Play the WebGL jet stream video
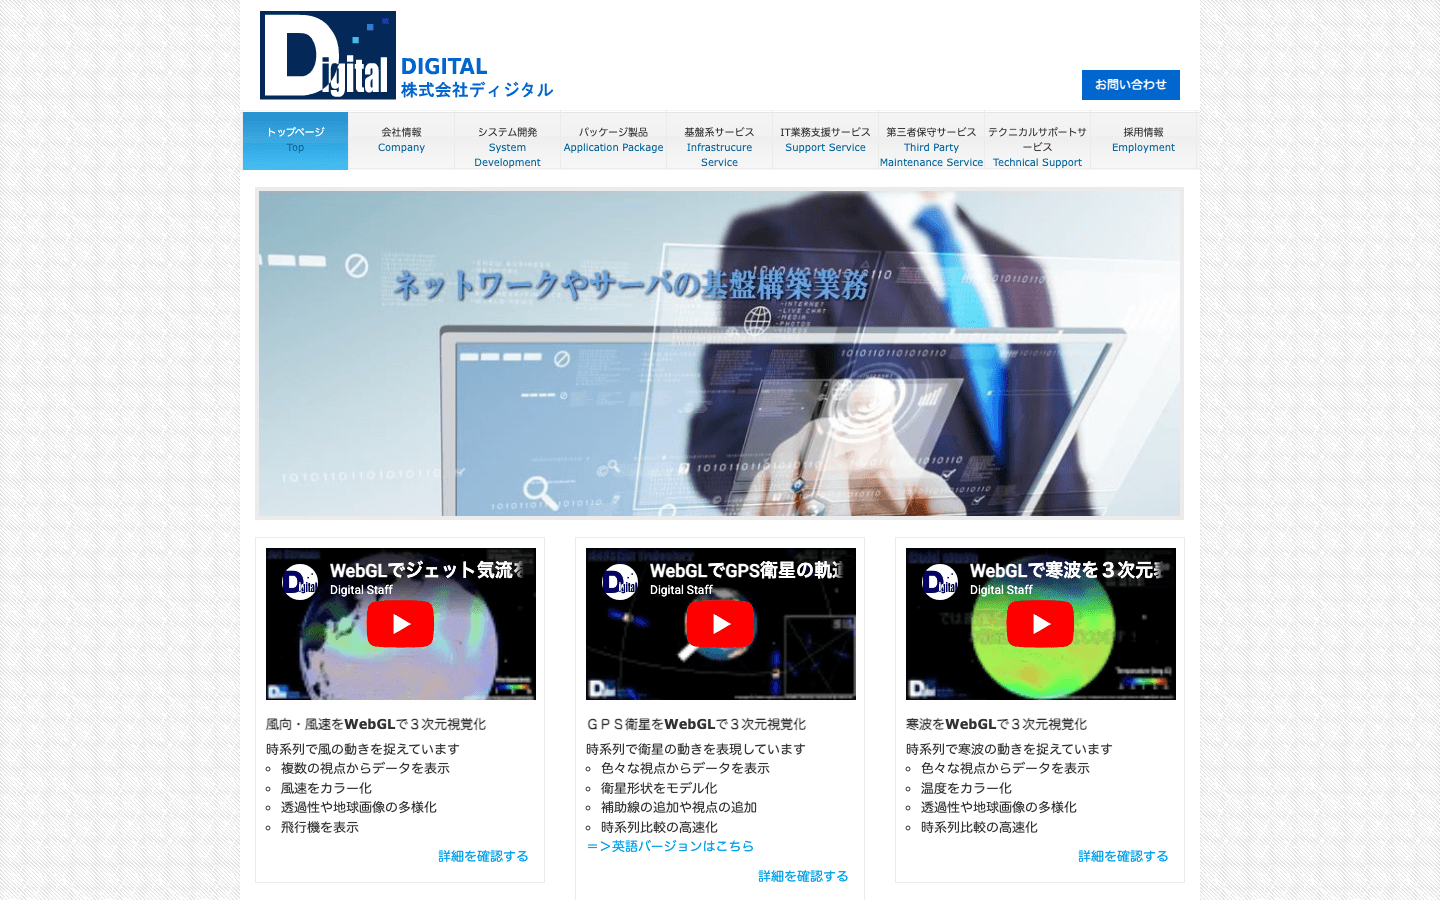Screen dimensions: 1440x900 (400, 624)
